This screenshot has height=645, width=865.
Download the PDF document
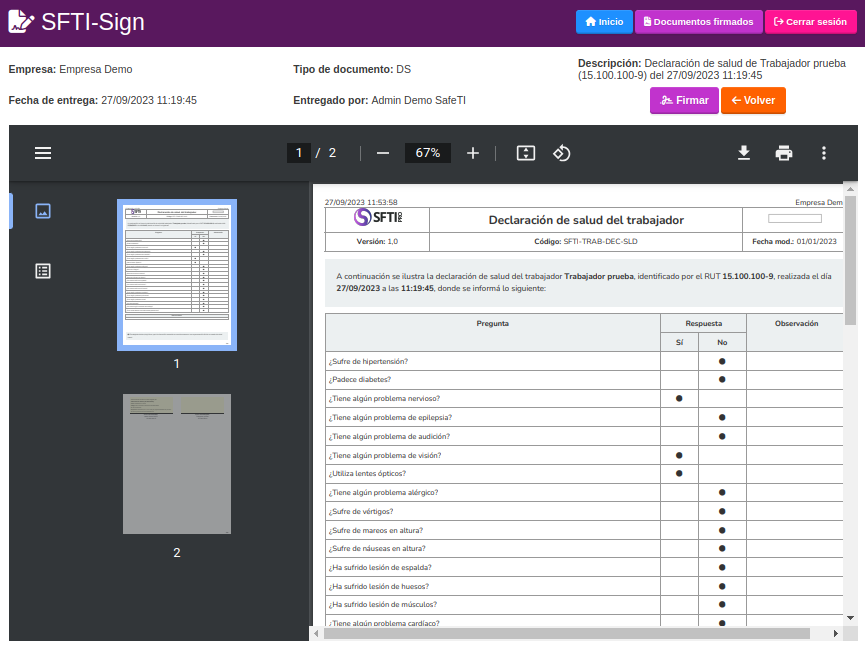pyautogui.click(x=744, y=153)
